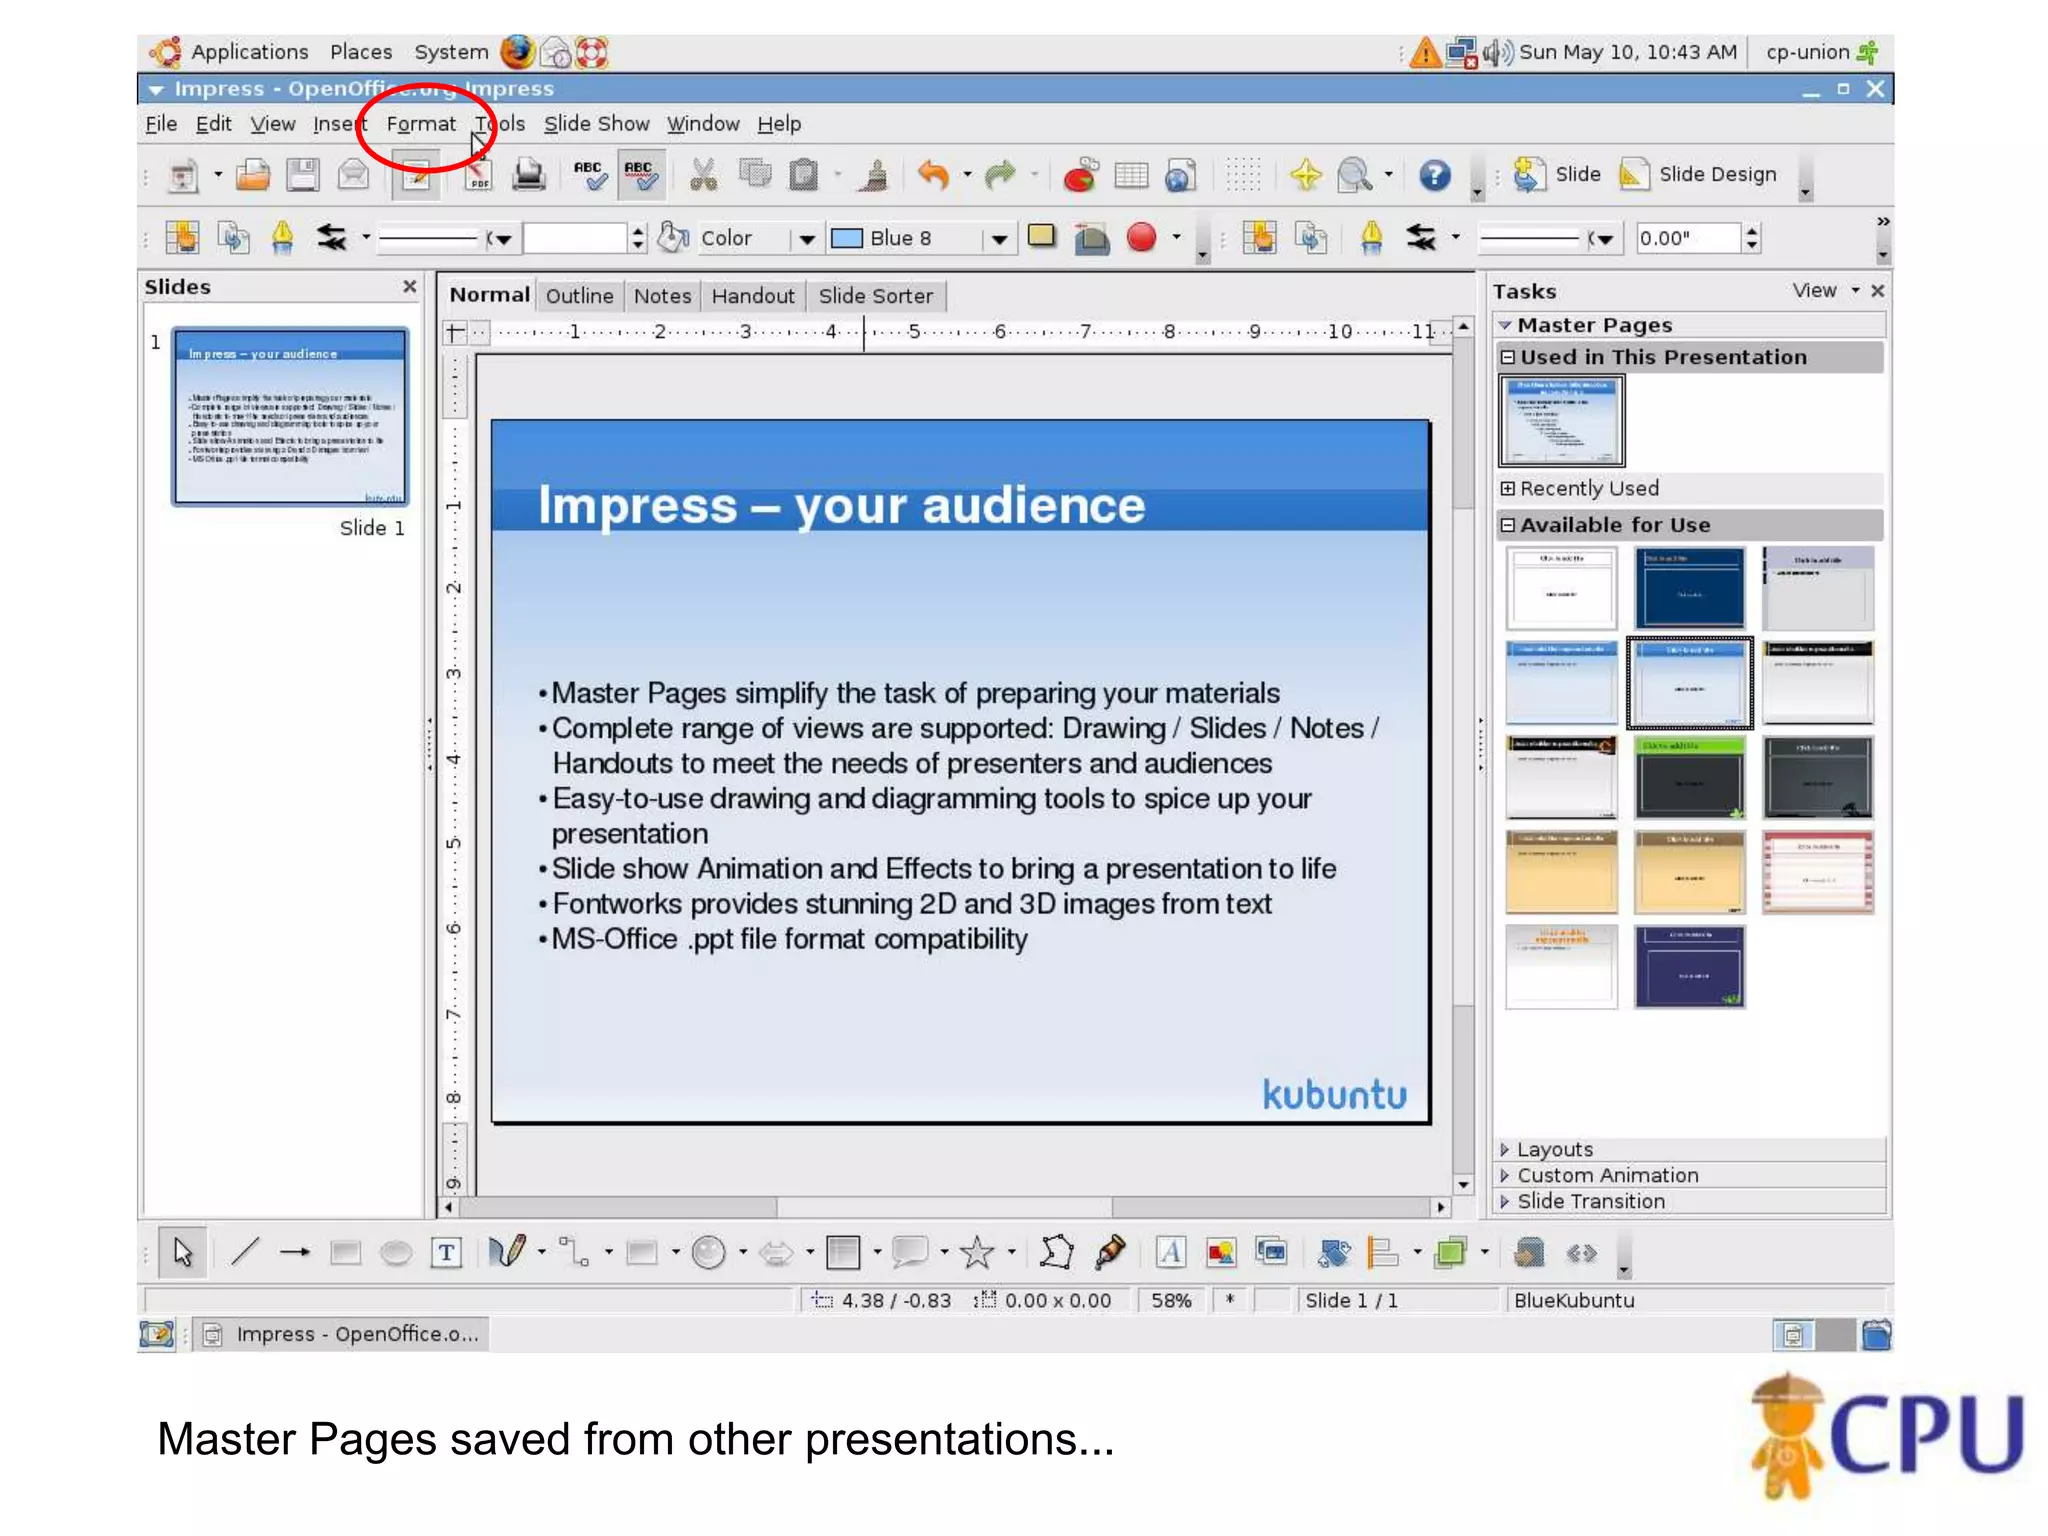The width and height of the screenshot is (2048, 1536).
Task: Launch Firefox from the top panel
Action: pos(517,52)
